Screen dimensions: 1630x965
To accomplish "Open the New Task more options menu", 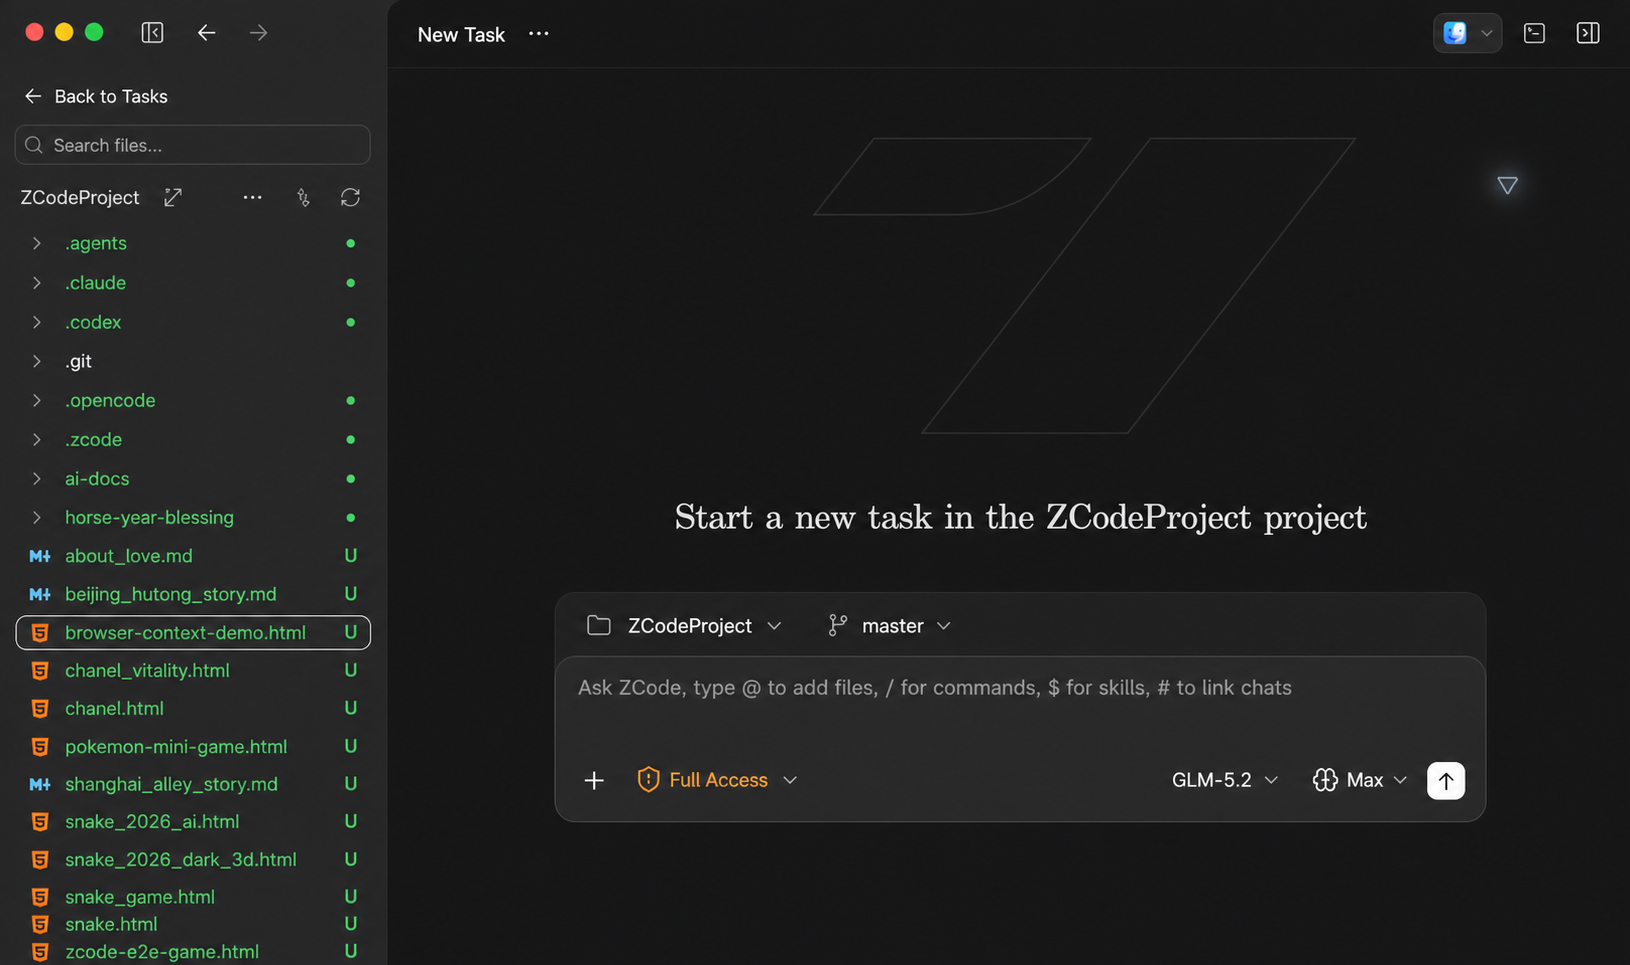I will (x=539, y=33).
